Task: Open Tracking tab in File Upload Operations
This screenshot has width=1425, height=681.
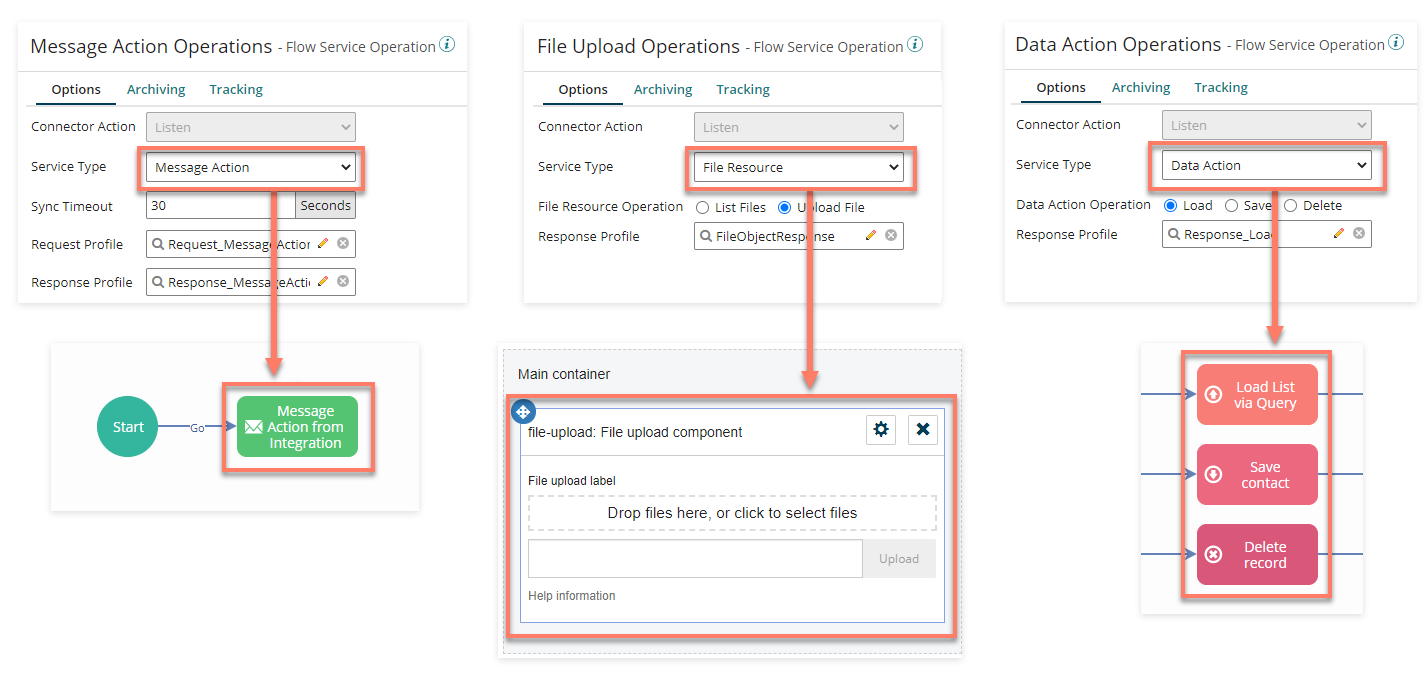Action: (x=743, y=89)
